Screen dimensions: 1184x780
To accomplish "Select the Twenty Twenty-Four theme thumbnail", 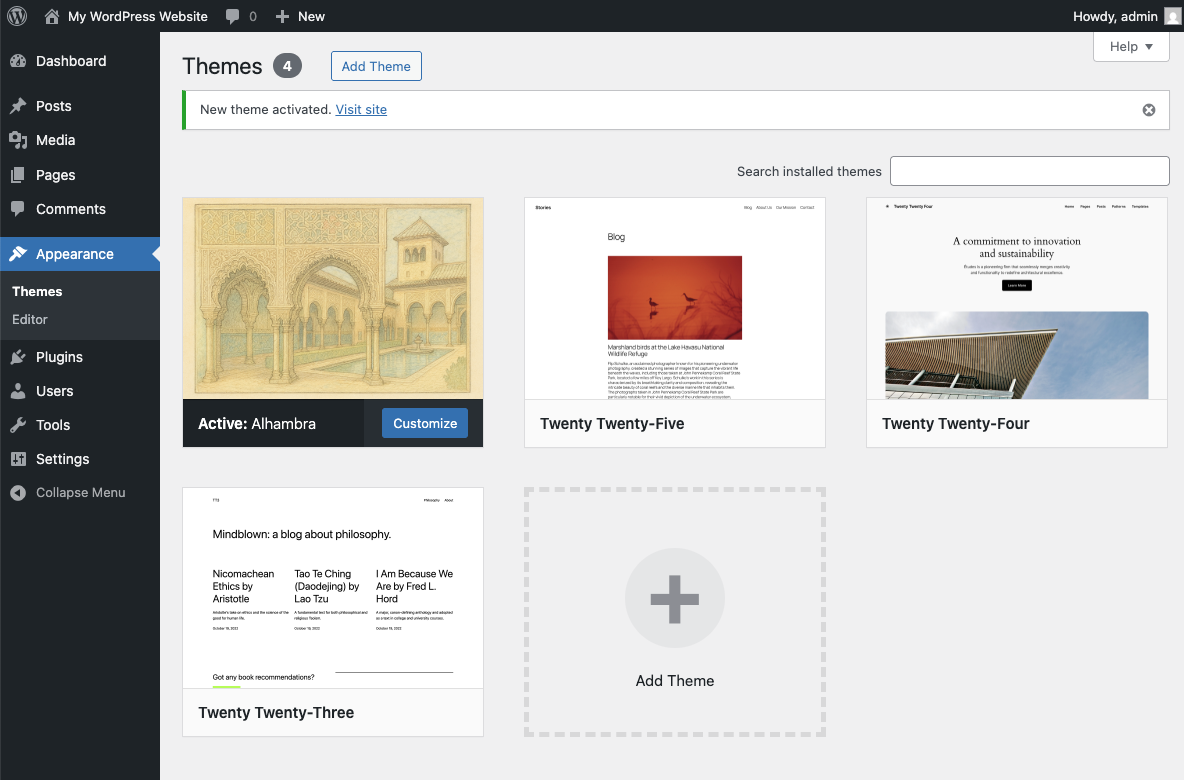I will (x=1016, y=299).
